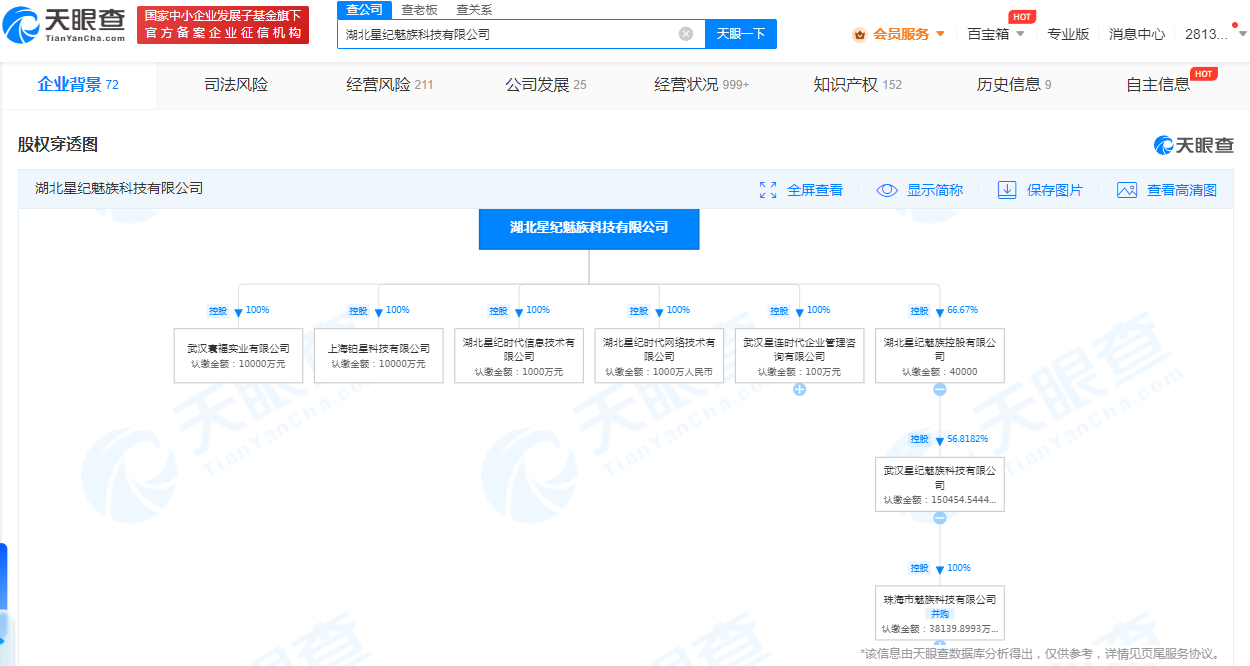This screenshot has height=666, width=1250.
Task: Select the 公司发展 tab
Action: tap(546, 85)
